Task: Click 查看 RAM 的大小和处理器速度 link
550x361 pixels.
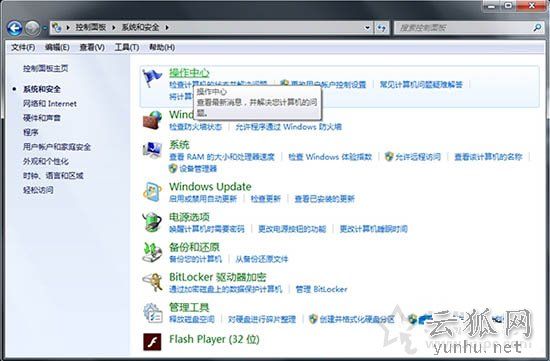Action: (222, 157)
